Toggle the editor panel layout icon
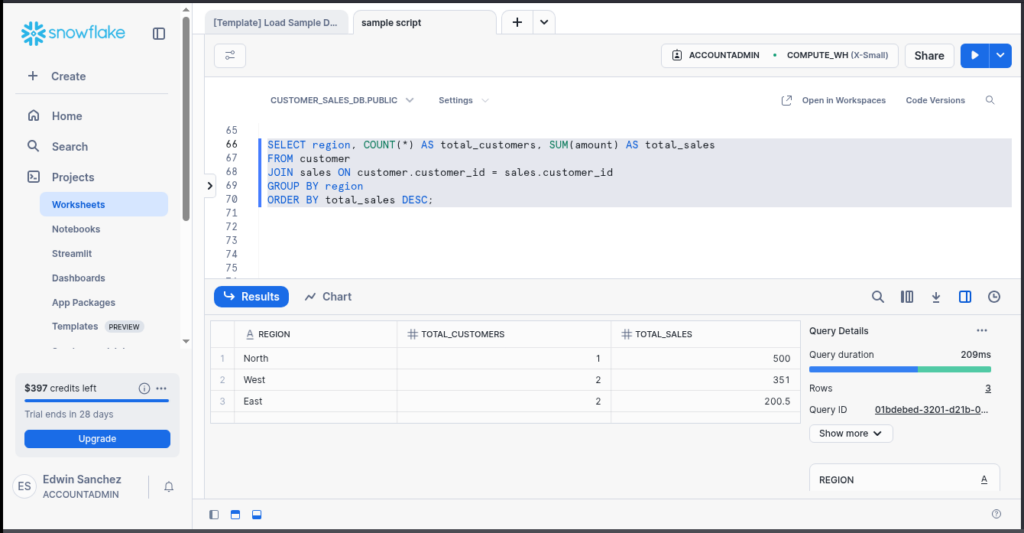Screen dimensions: 1024x533 click(235, 515)
